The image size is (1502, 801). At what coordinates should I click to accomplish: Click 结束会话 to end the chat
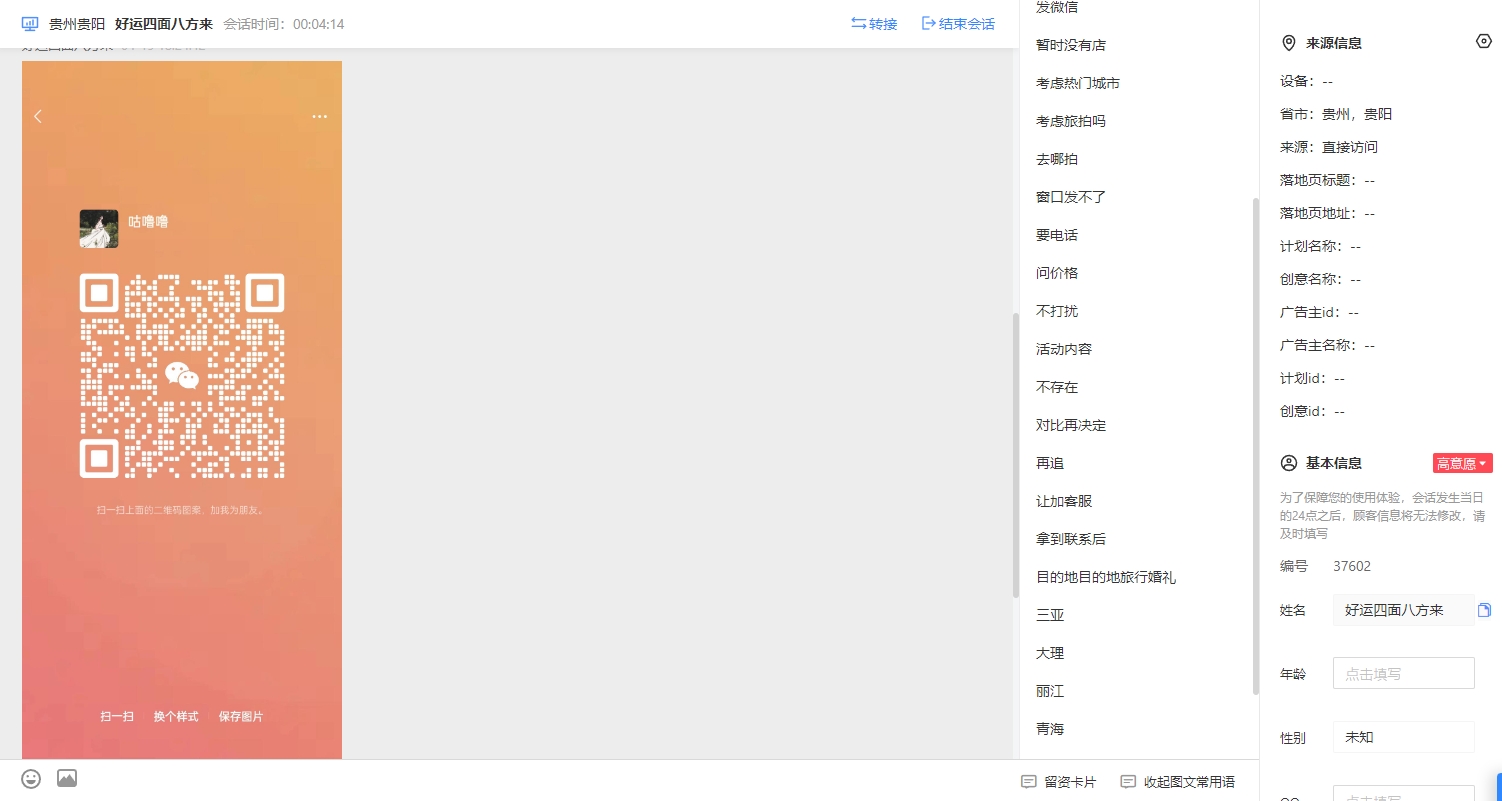coord(966,24)
